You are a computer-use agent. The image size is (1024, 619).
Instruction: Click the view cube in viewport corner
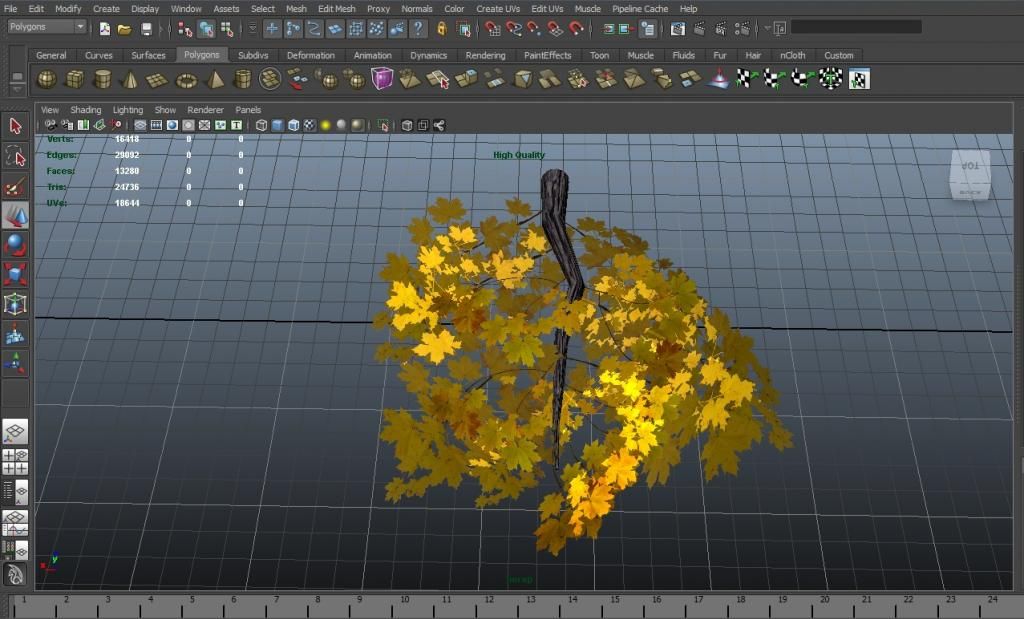(x=970, y=175)
